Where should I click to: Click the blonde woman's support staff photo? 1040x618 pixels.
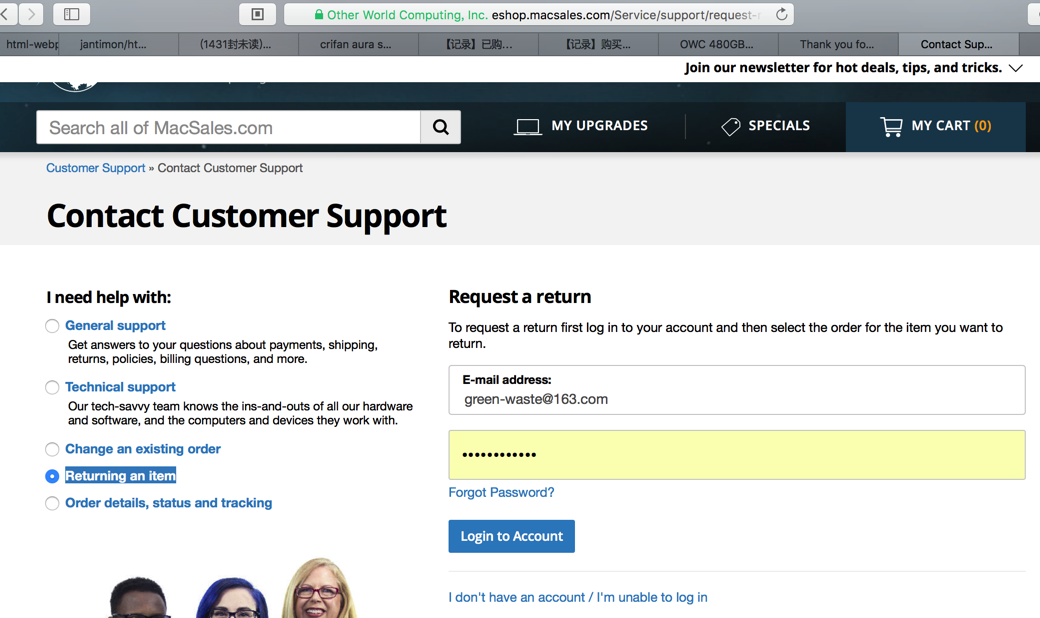[320, 587]
